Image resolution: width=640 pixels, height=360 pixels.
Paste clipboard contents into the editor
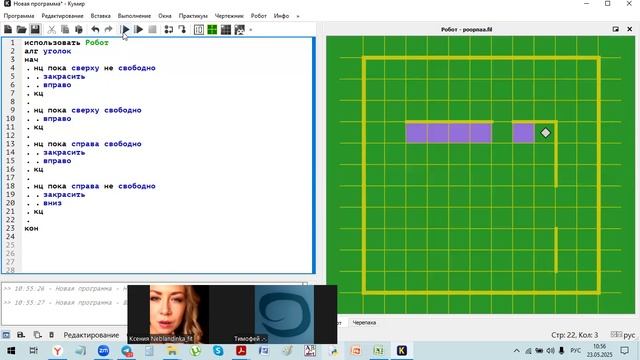tap(79, 29)
